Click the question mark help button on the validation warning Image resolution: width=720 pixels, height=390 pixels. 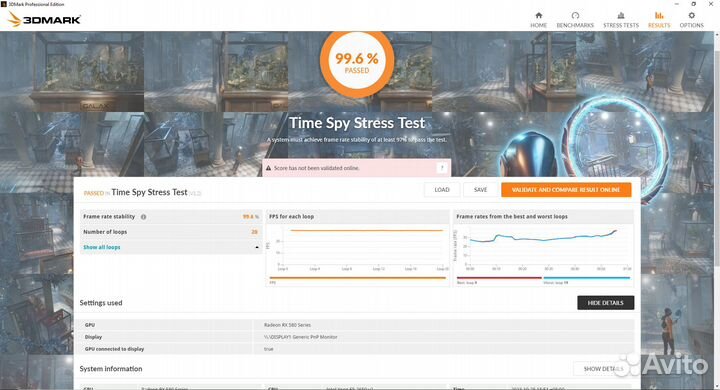tap(442, 168)
